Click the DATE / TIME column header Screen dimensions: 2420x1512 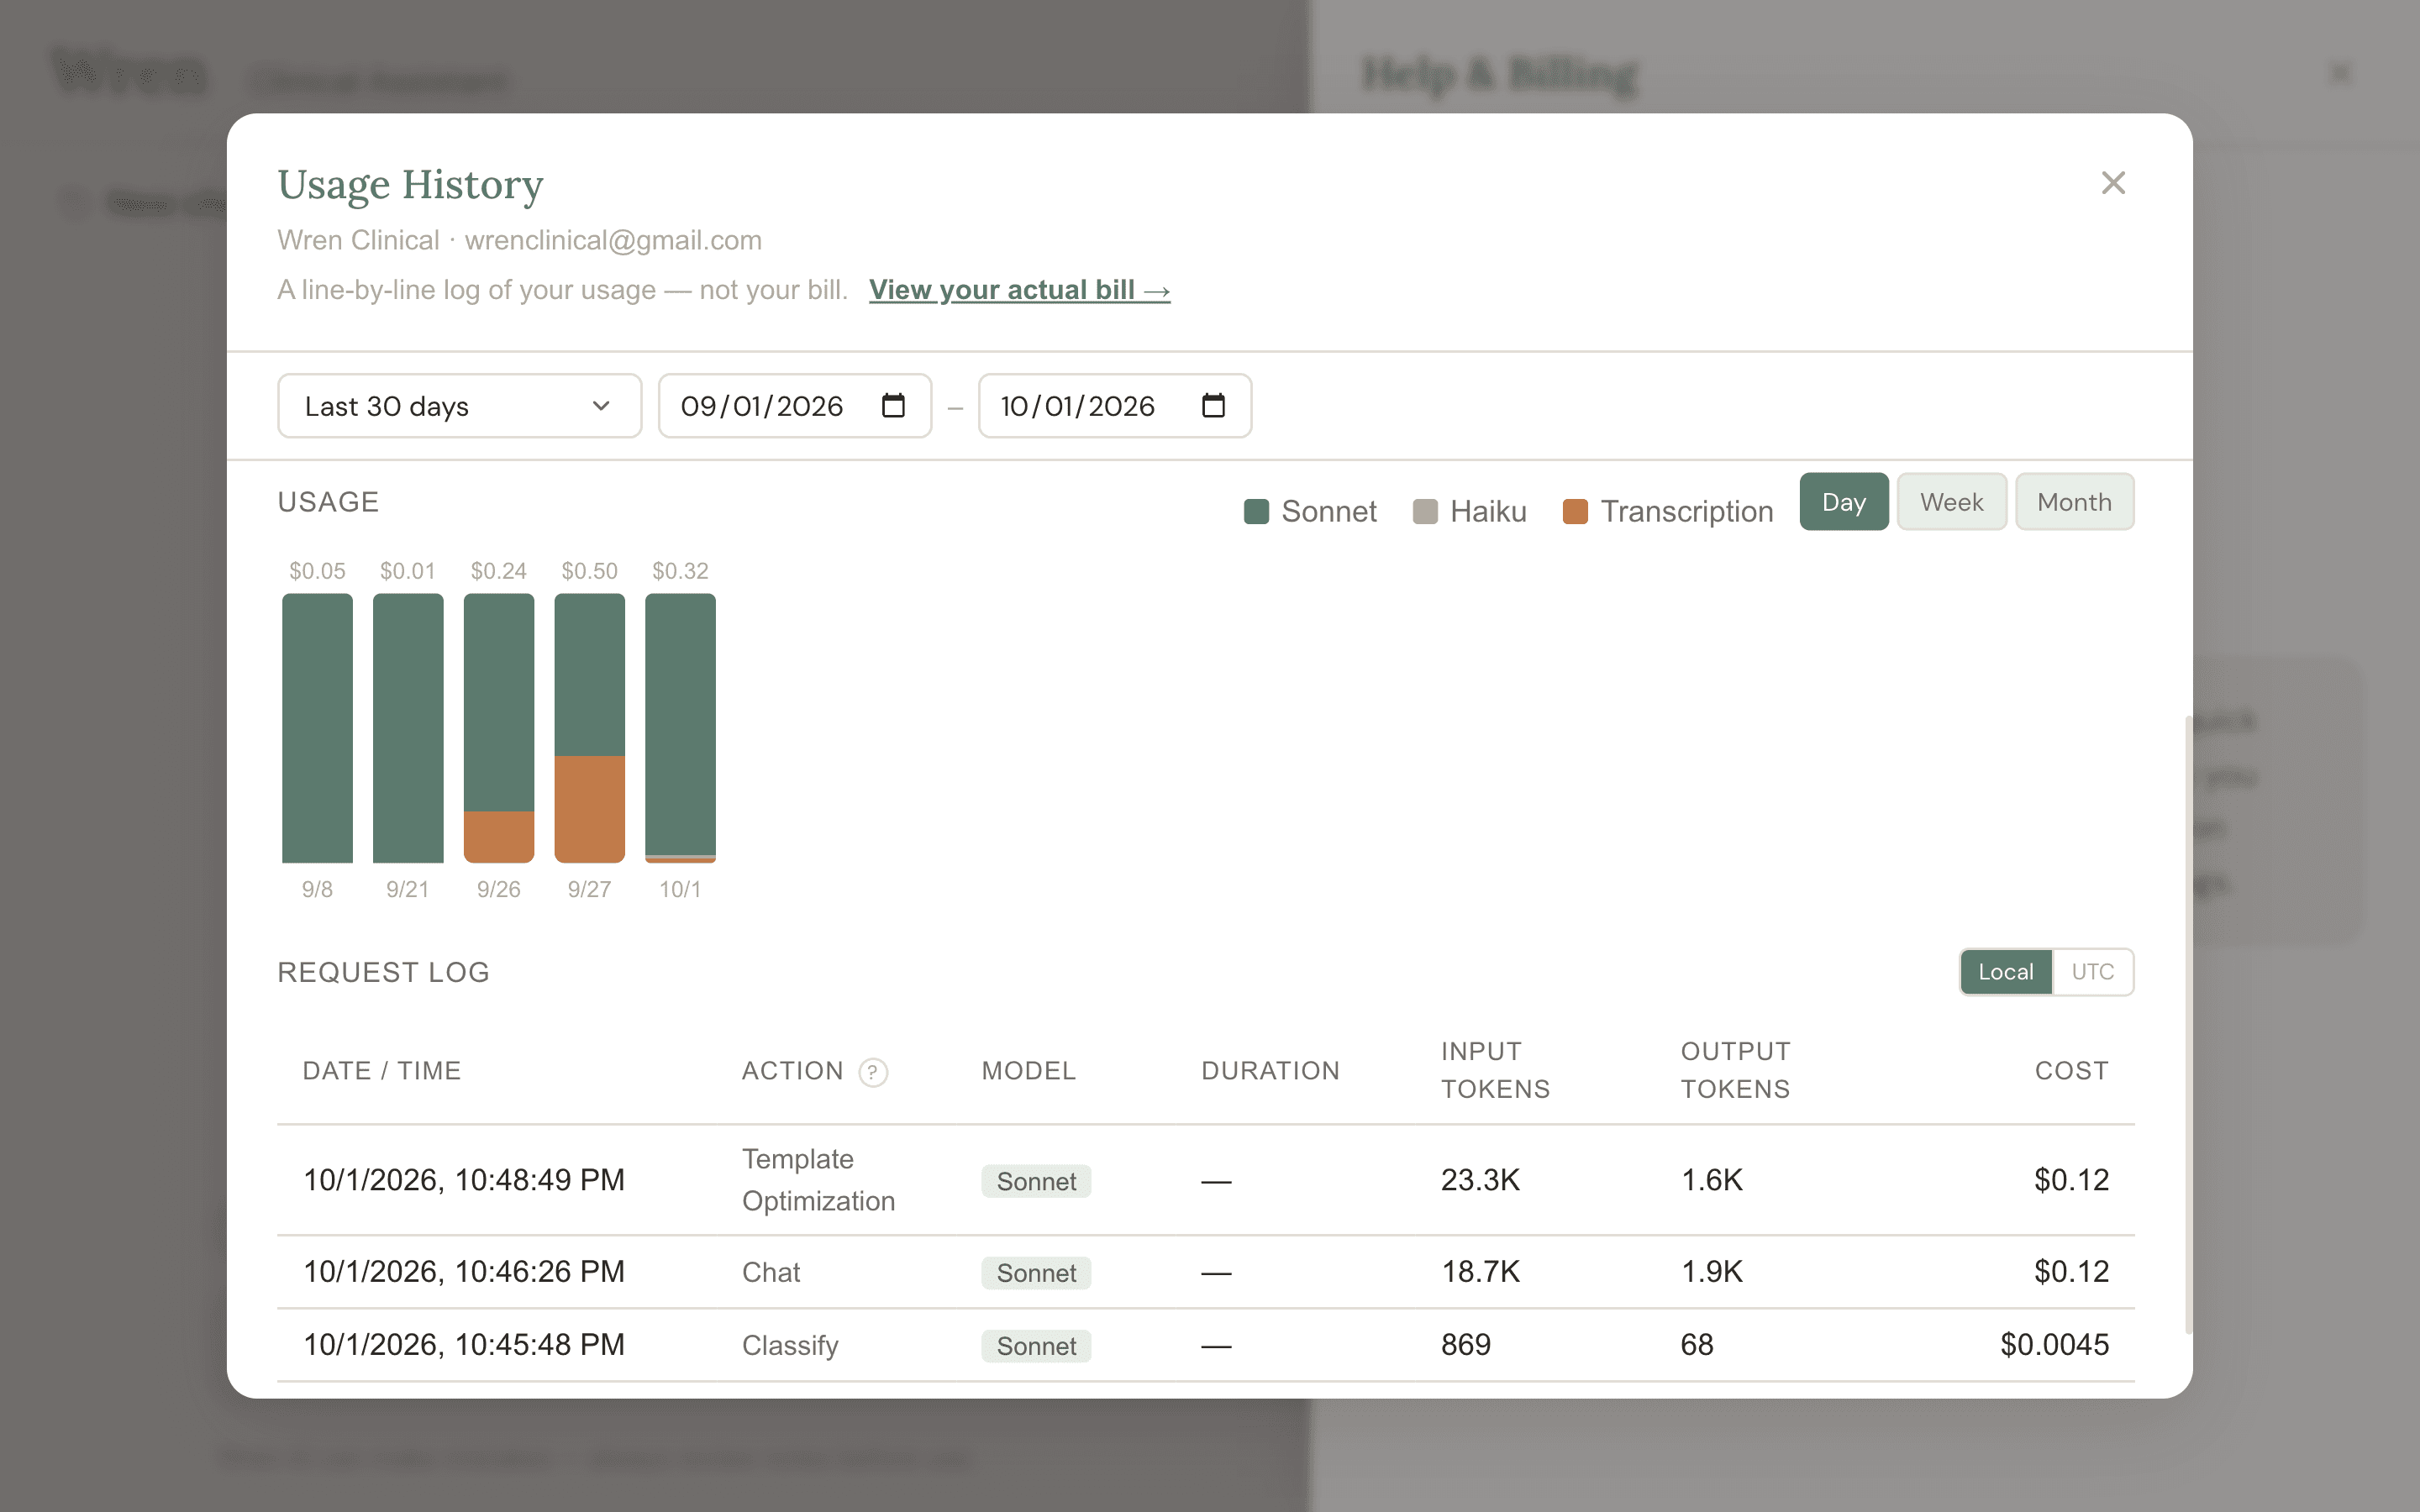click(x=382, y=1071)
